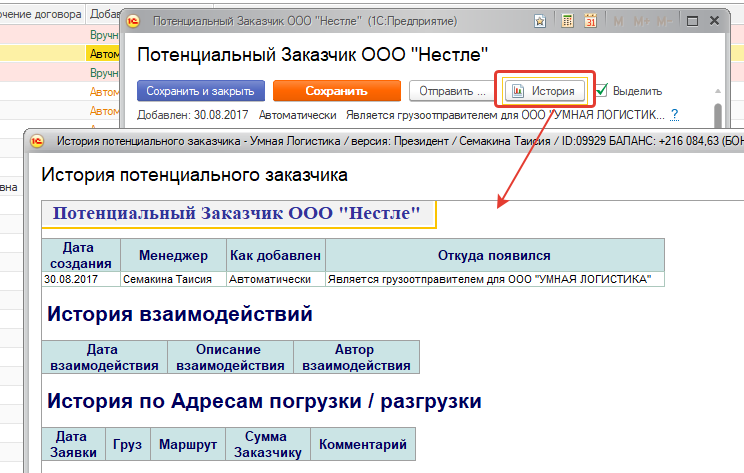Select 'Описание взаимодействия' column header
The image size is (744, 473).
pyautogui.click(x=230, y=357)
